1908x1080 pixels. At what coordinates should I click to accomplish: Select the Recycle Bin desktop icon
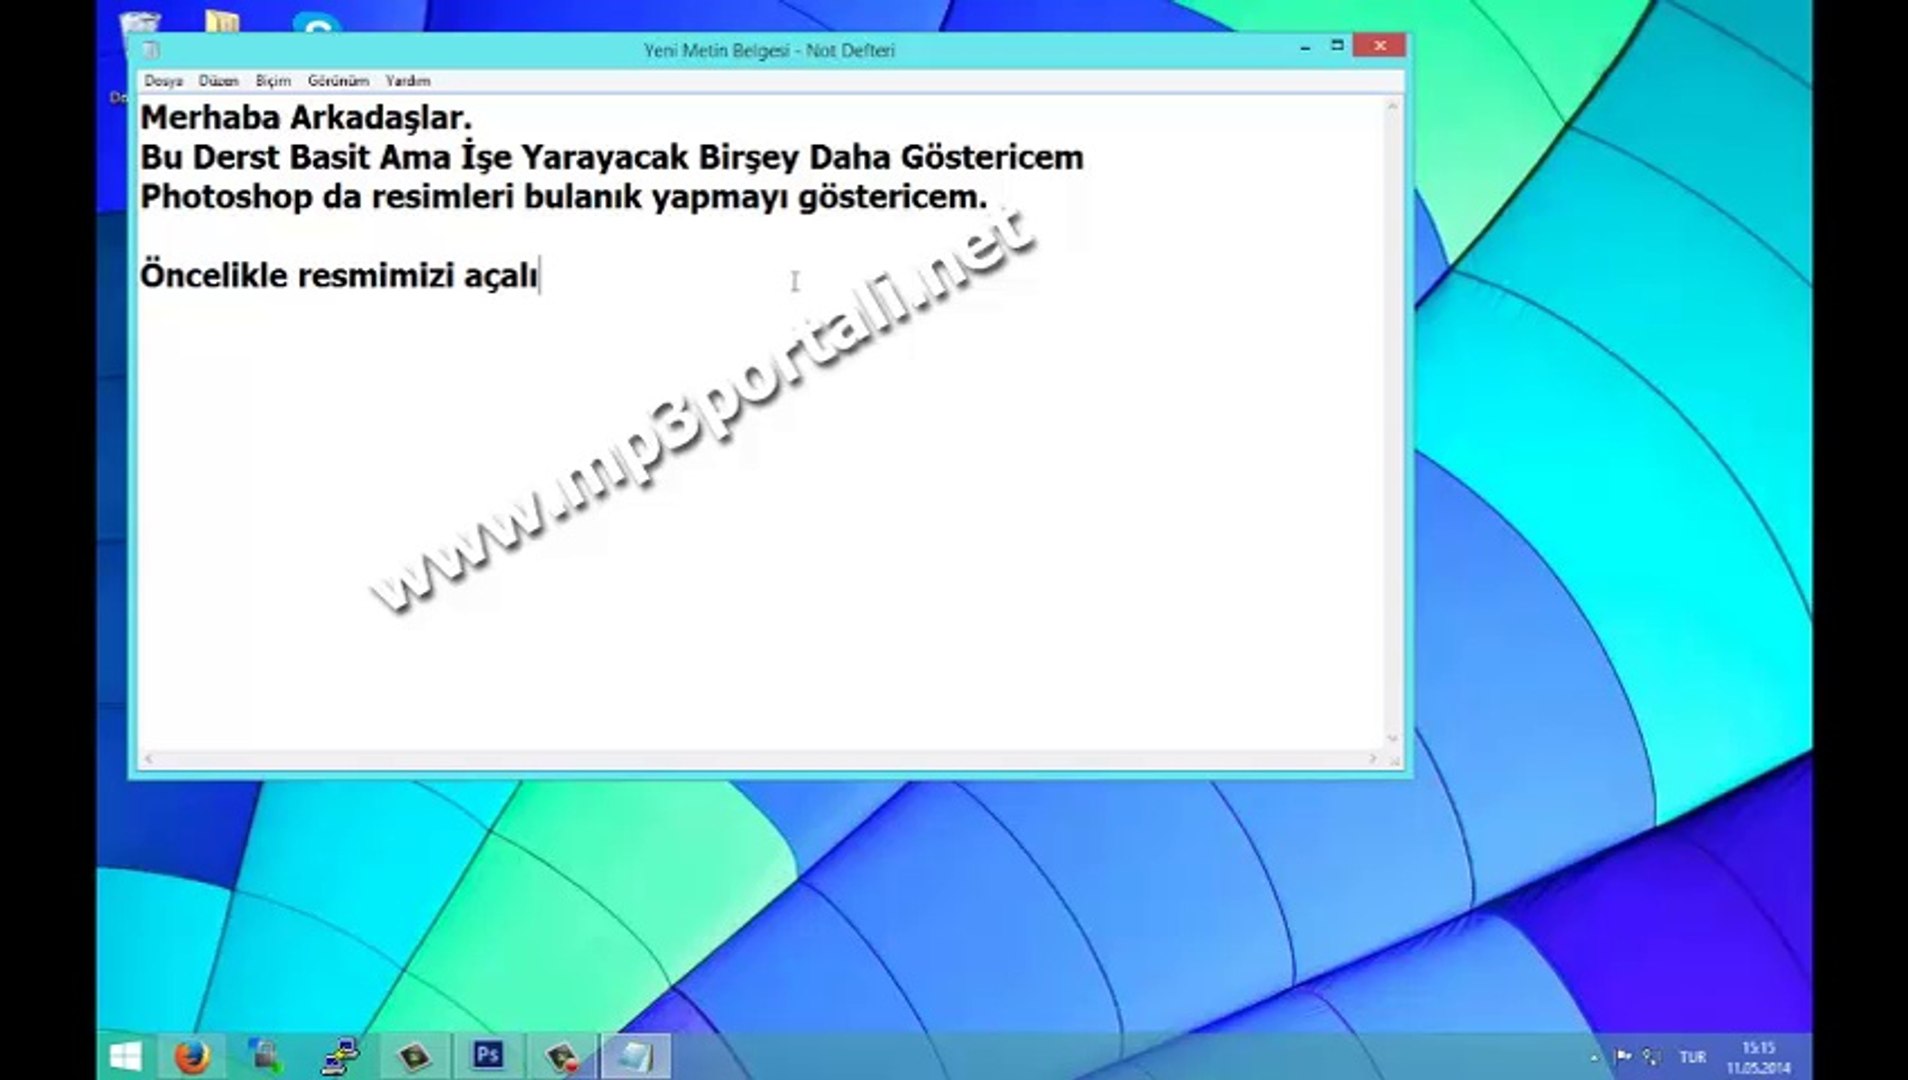pos(139,22)
